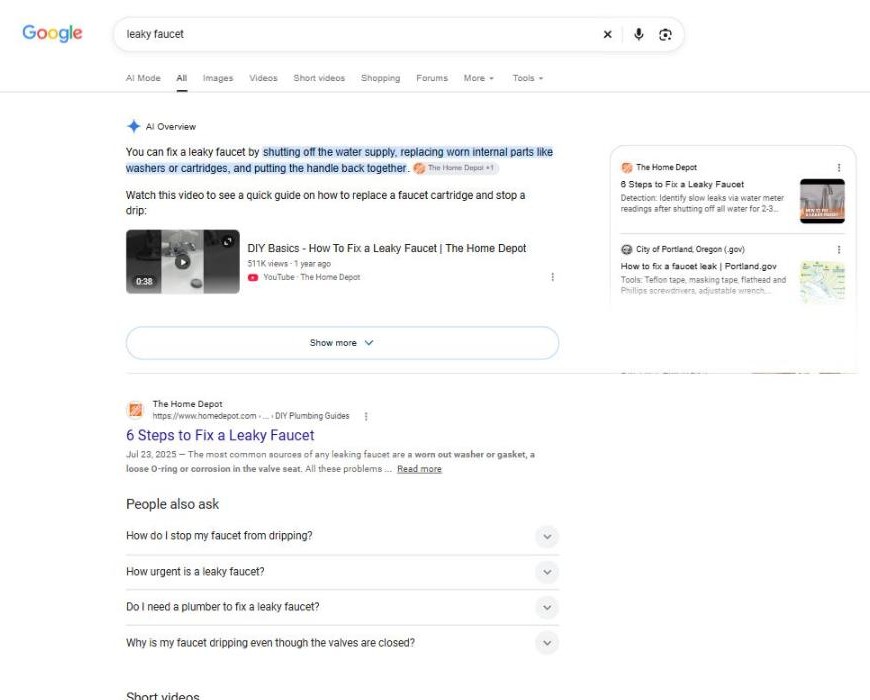
Task: Switch to the Shopping tab
Action: (381, 78)
